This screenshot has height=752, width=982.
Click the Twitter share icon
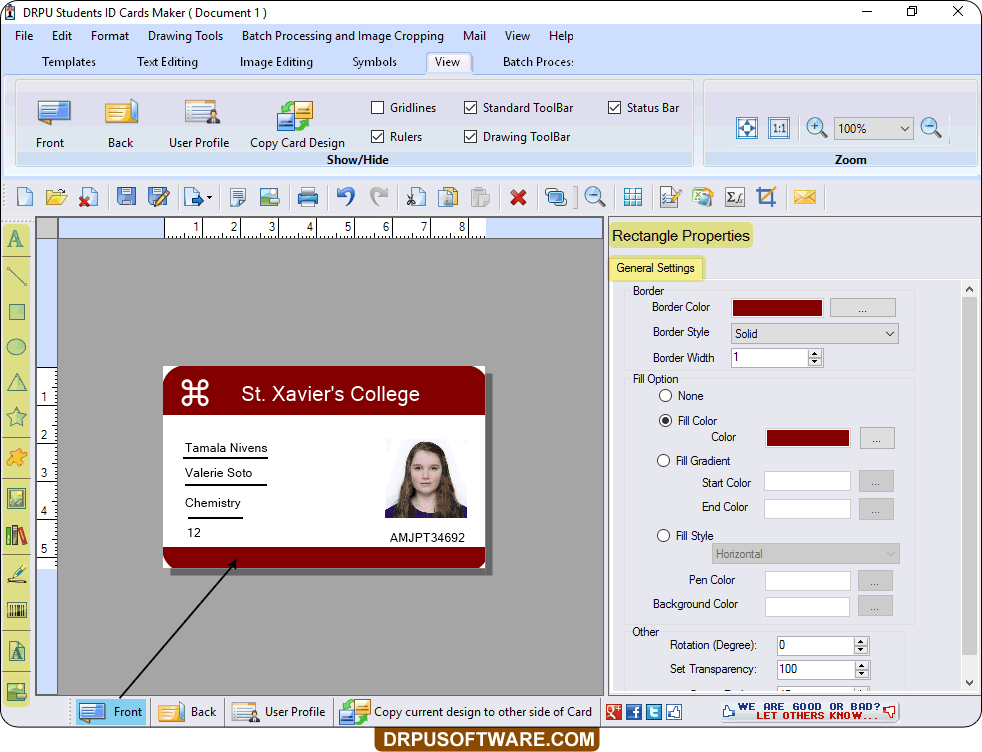(654, 712)
